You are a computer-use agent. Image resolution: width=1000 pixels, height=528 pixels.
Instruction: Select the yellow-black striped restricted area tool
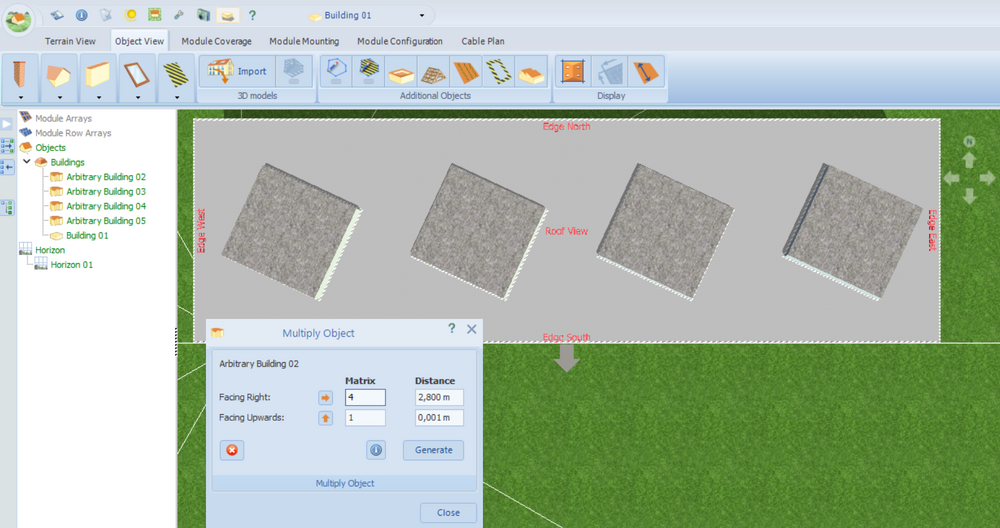175,73
